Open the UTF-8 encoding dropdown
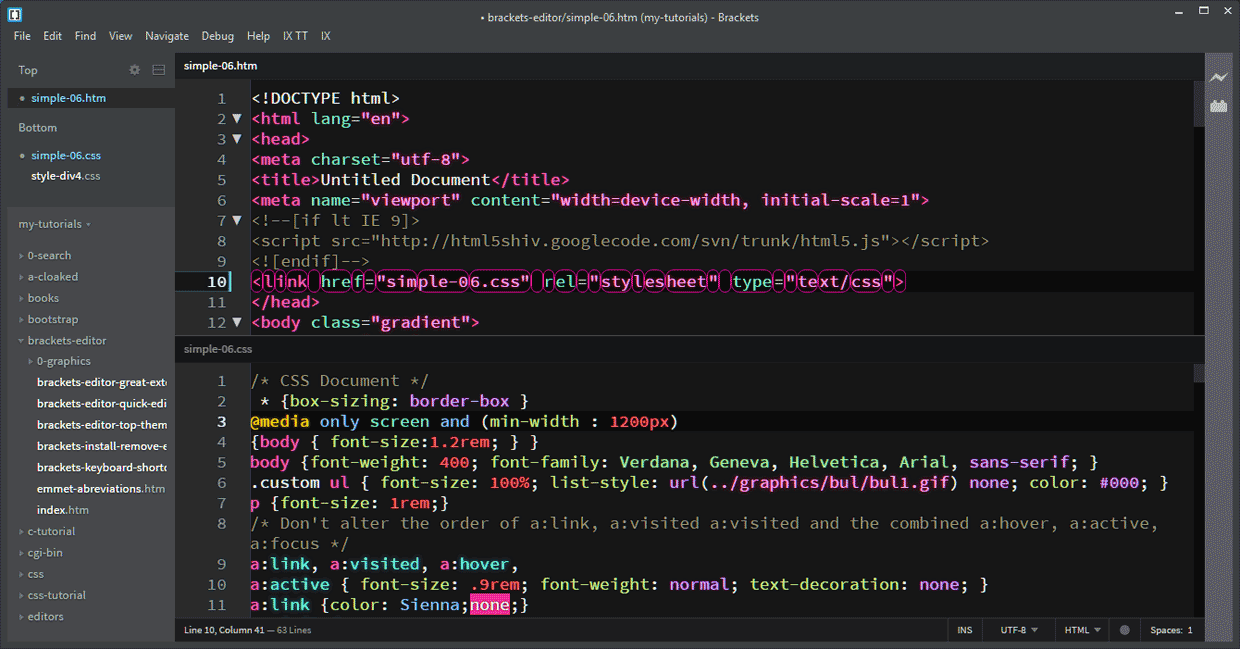This screenshot has height=649, width=1240. pos(1018,631)
